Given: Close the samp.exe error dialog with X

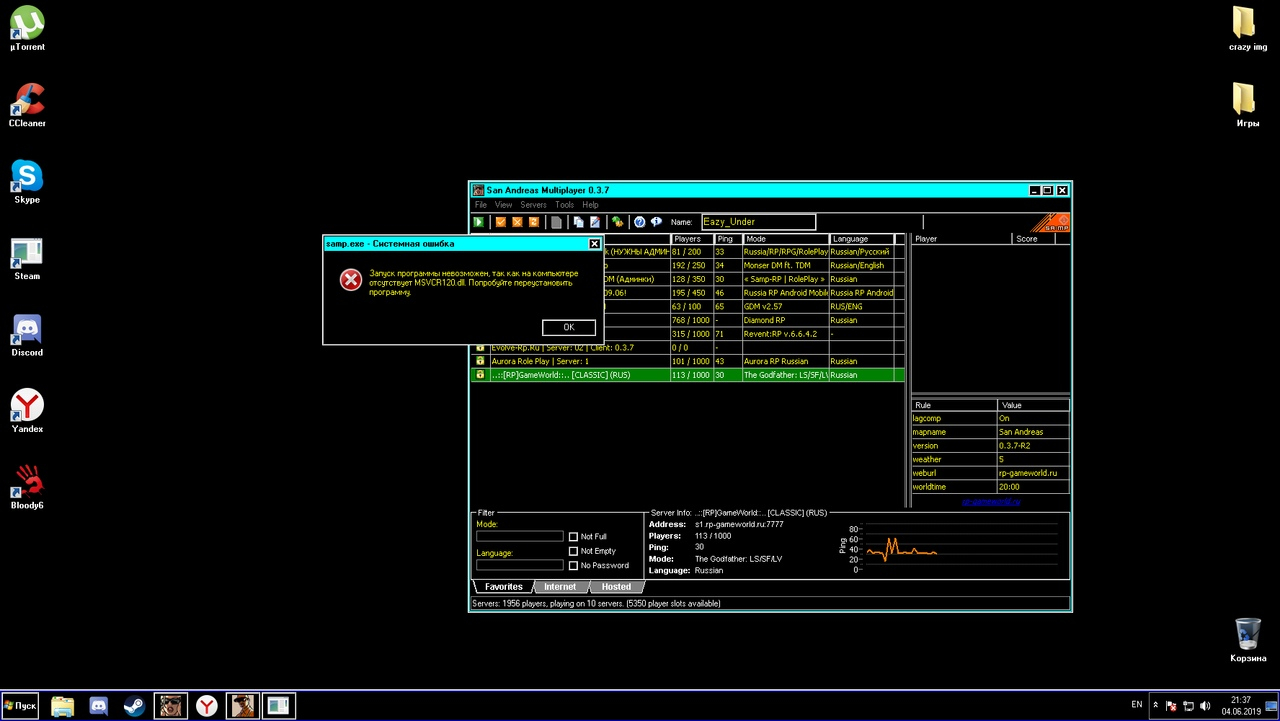Looking at the screenshot, I should (x=594, y=243).
